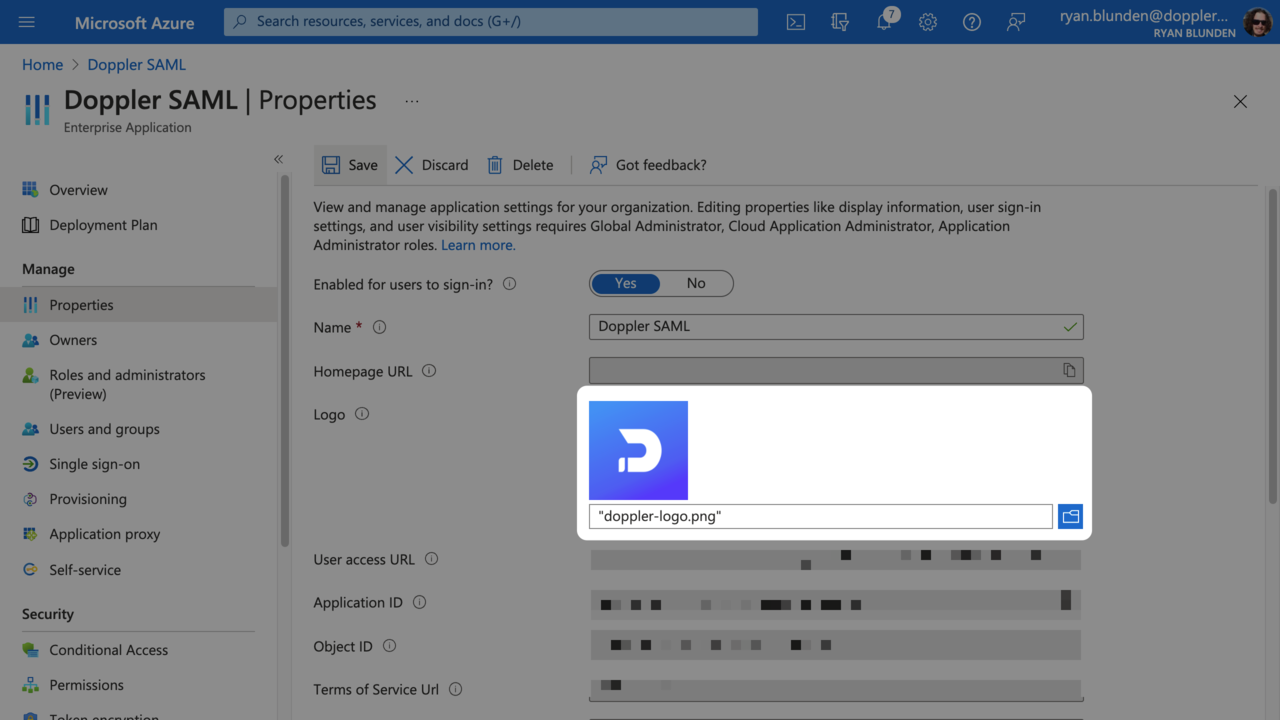Go to Doppler SAML breadcrumb
Image resolution: width=1280 pixels, height=720 pixels.
click(x=136, y=64)
